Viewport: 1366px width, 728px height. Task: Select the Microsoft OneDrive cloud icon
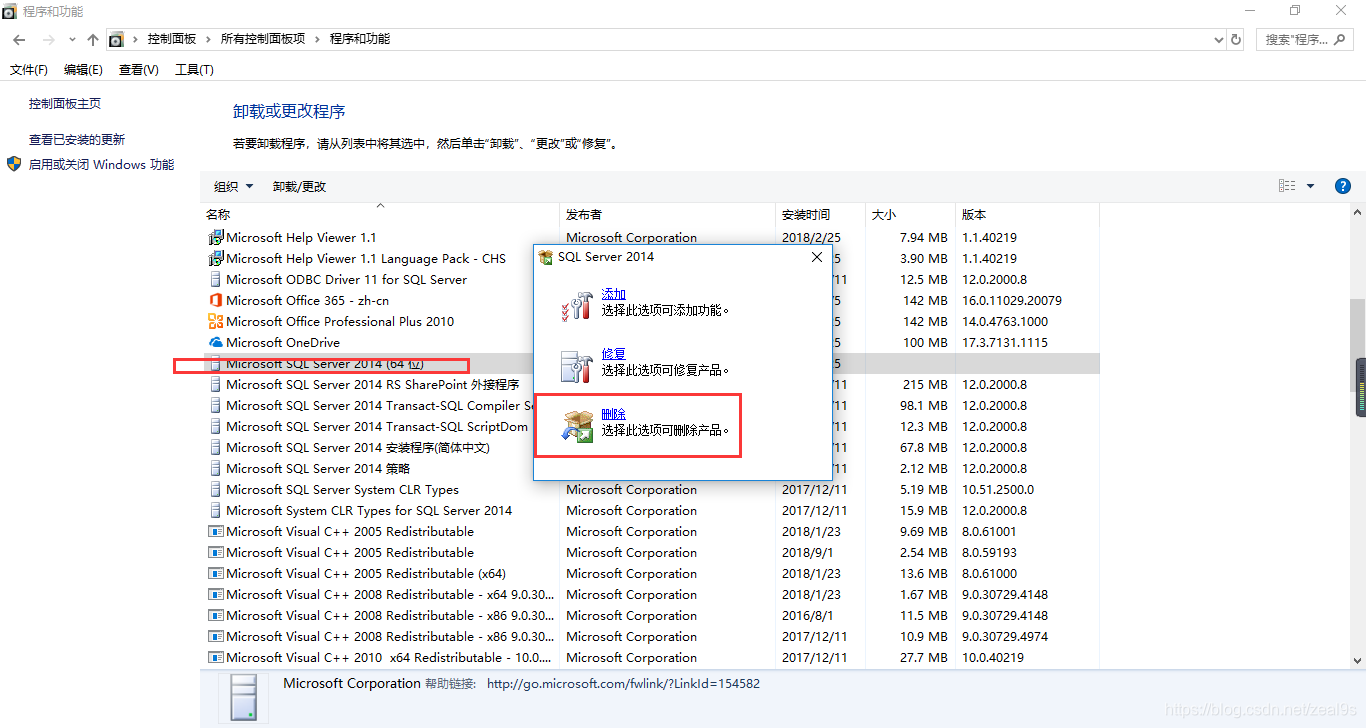(215, 343)
